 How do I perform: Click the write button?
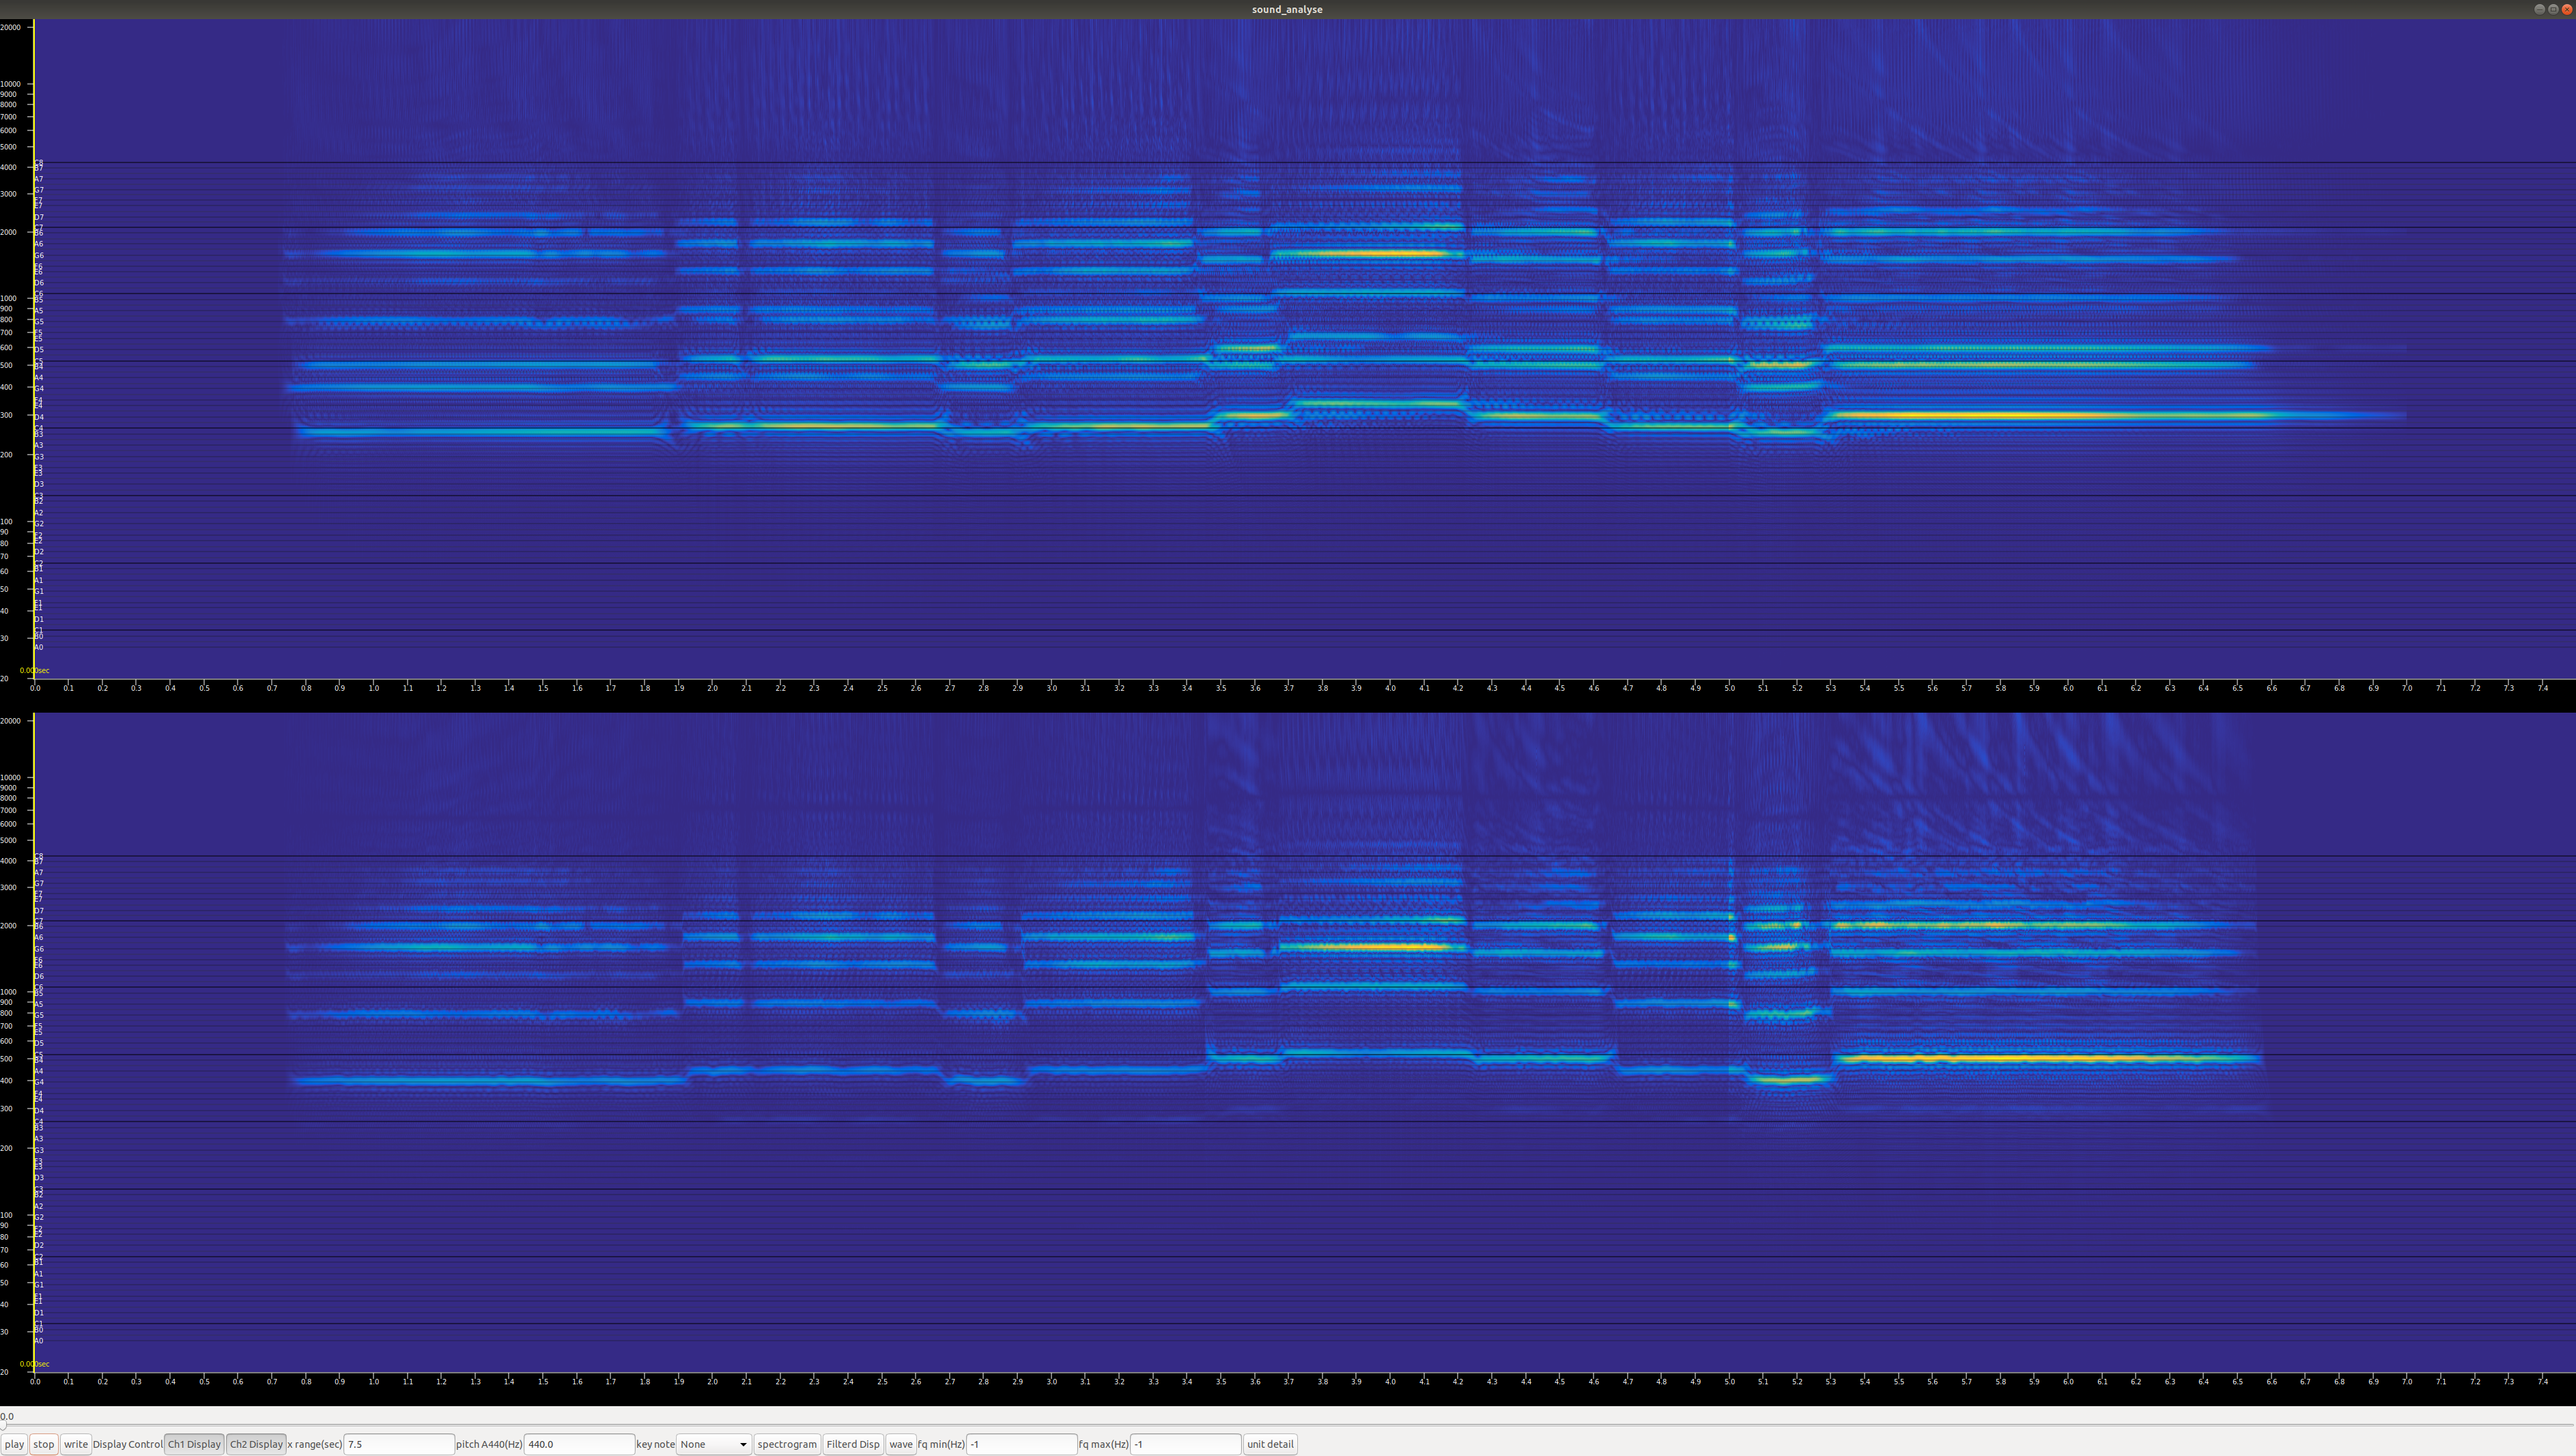tap(75, 1444)
